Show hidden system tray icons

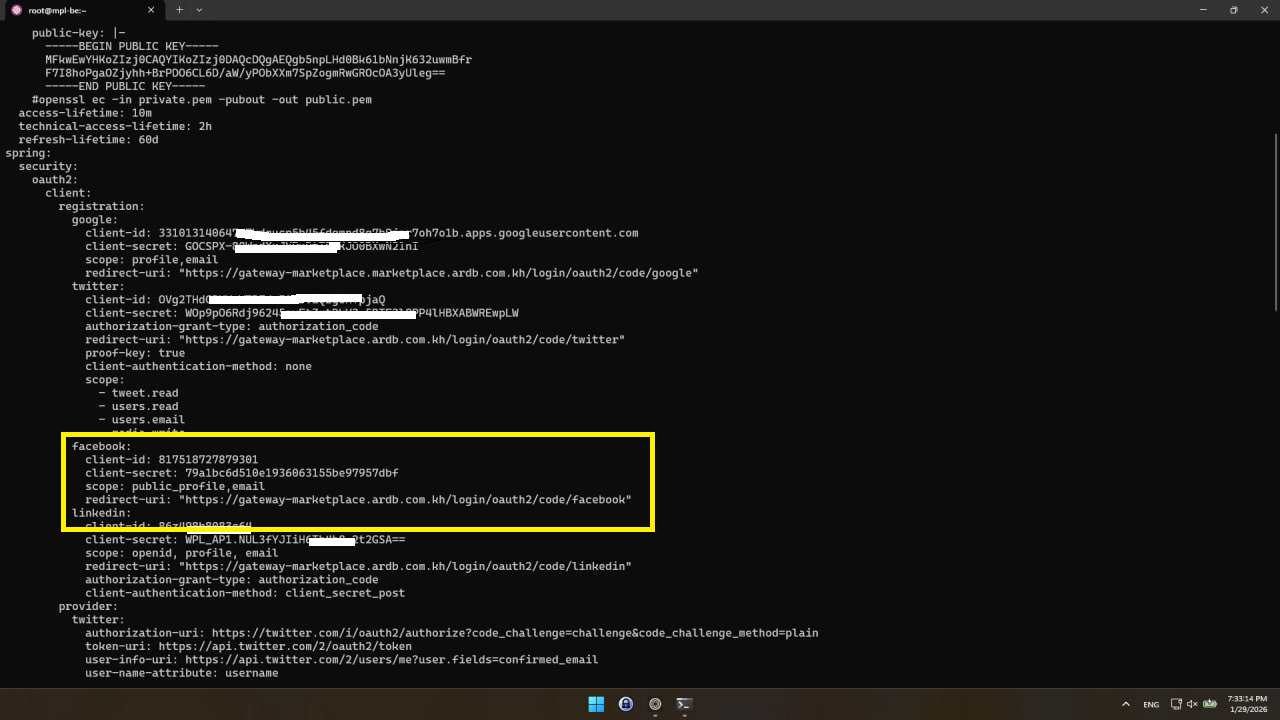coord(1126,704)
